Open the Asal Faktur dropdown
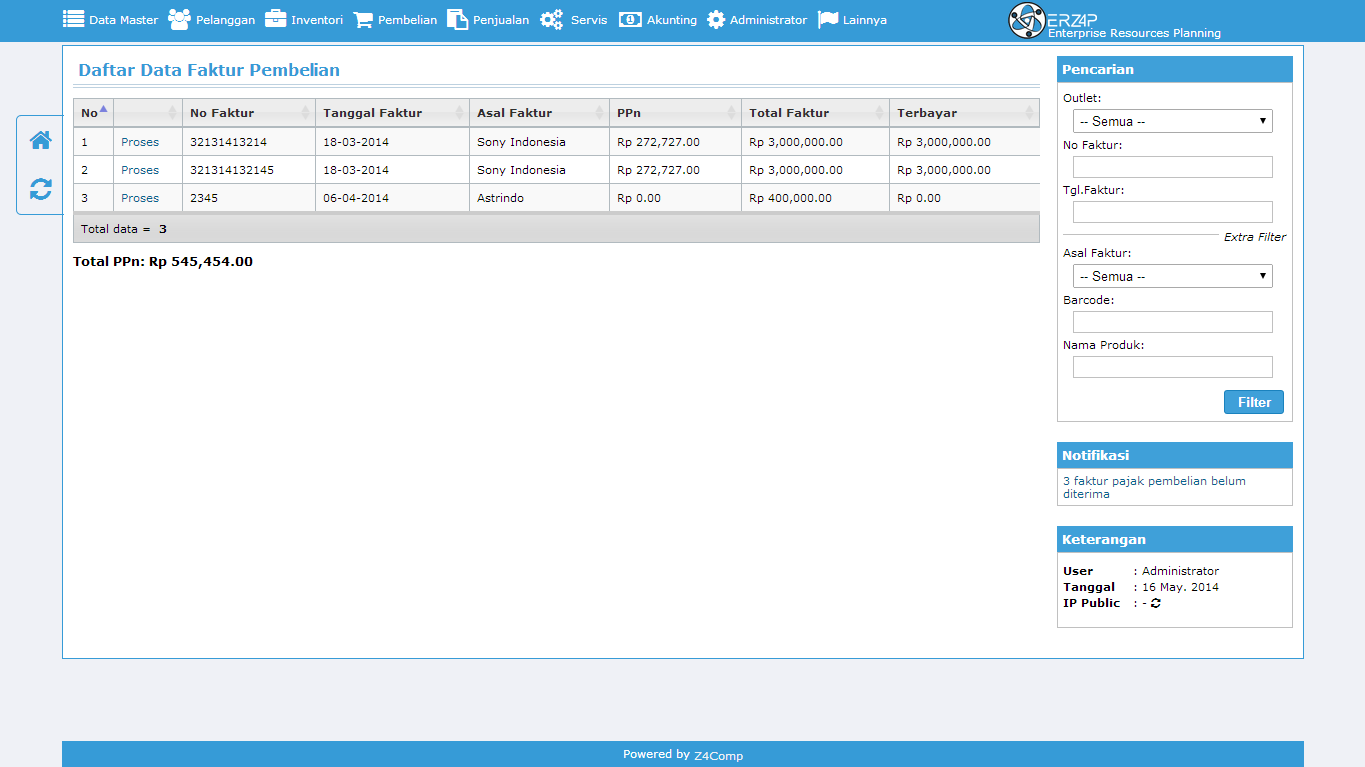The image size is (1365, 767). 1172,276
